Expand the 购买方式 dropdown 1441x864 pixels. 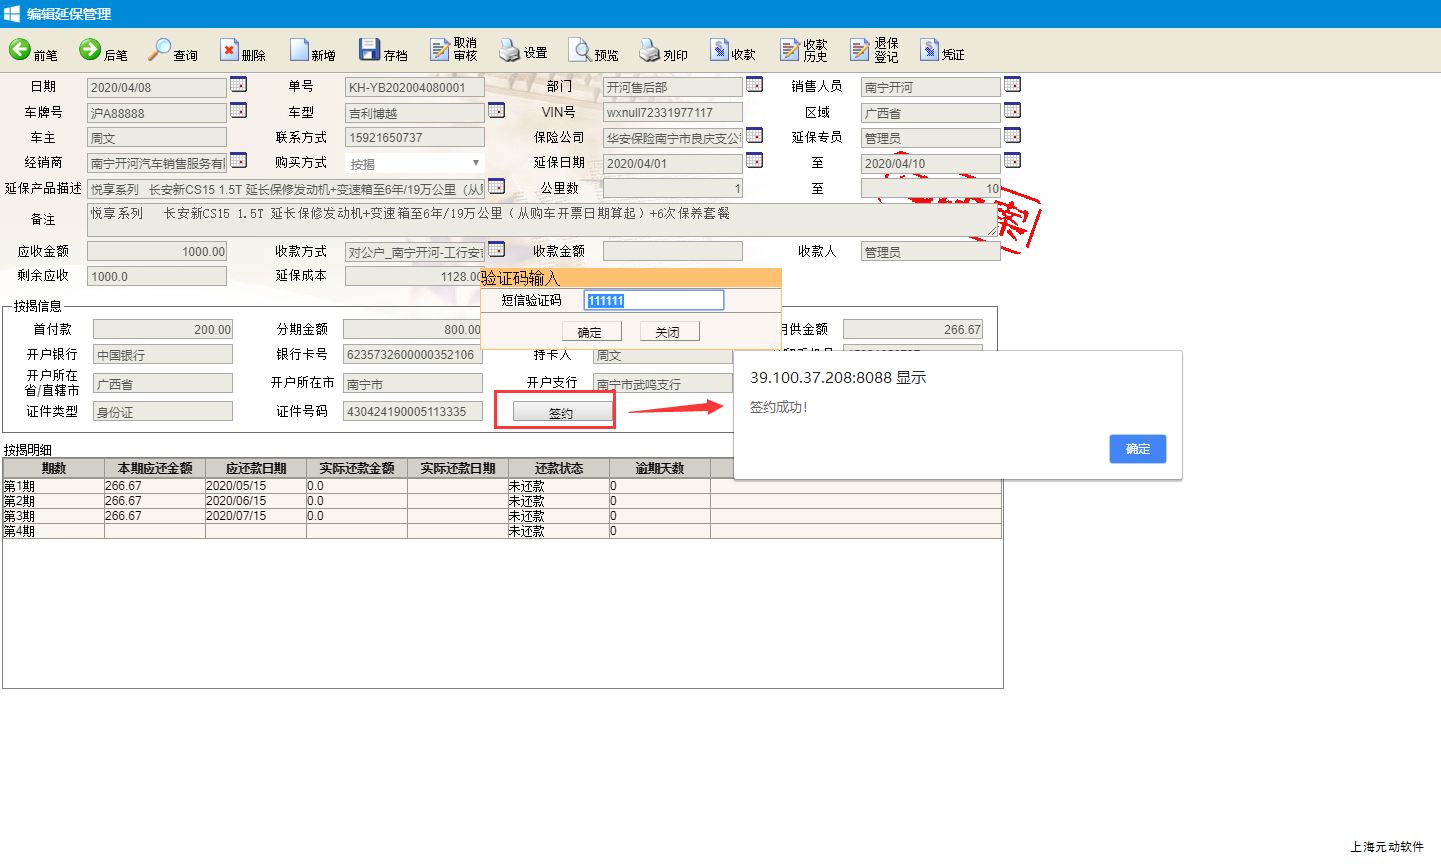tap(475, 163)
